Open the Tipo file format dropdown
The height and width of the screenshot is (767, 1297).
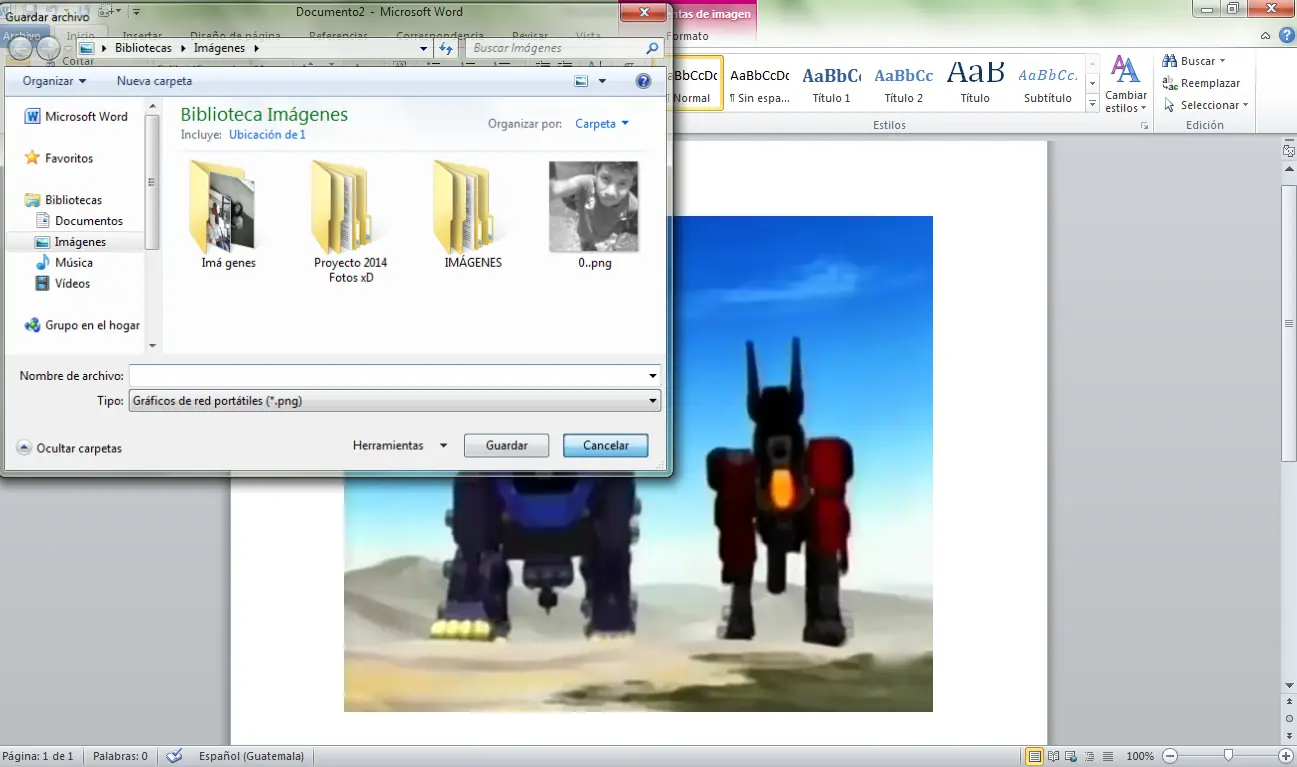pos(395,401)
